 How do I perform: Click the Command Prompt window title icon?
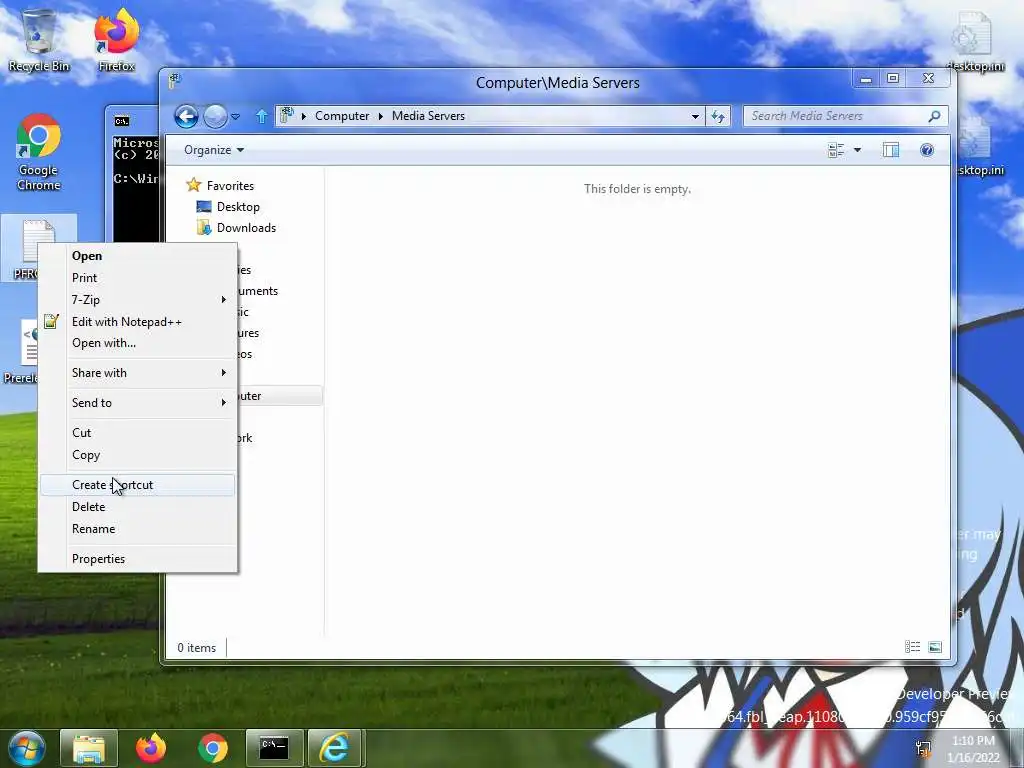click(121, 121)
